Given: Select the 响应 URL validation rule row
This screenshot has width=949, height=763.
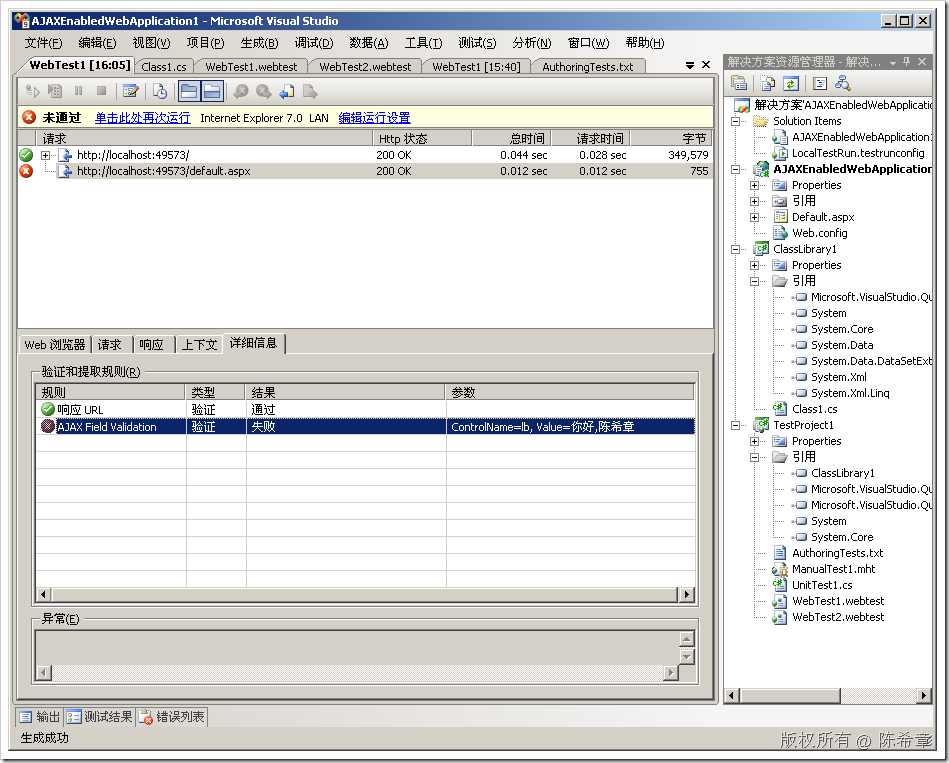Looking at the screenshot, I should click(x=364, y=410).
